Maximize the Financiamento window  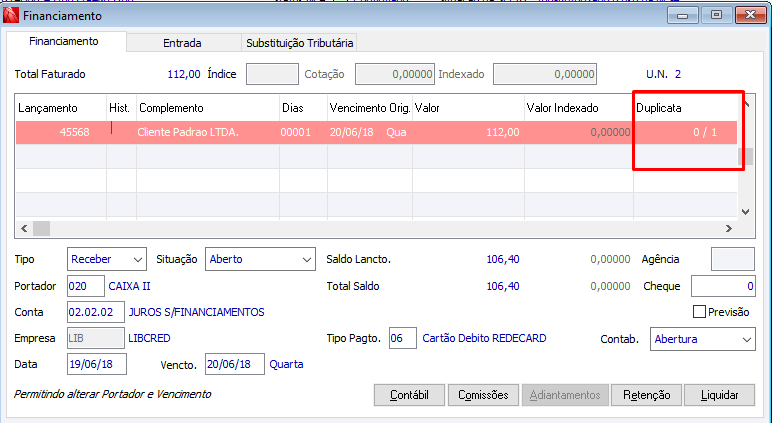[x=716, y=15]
